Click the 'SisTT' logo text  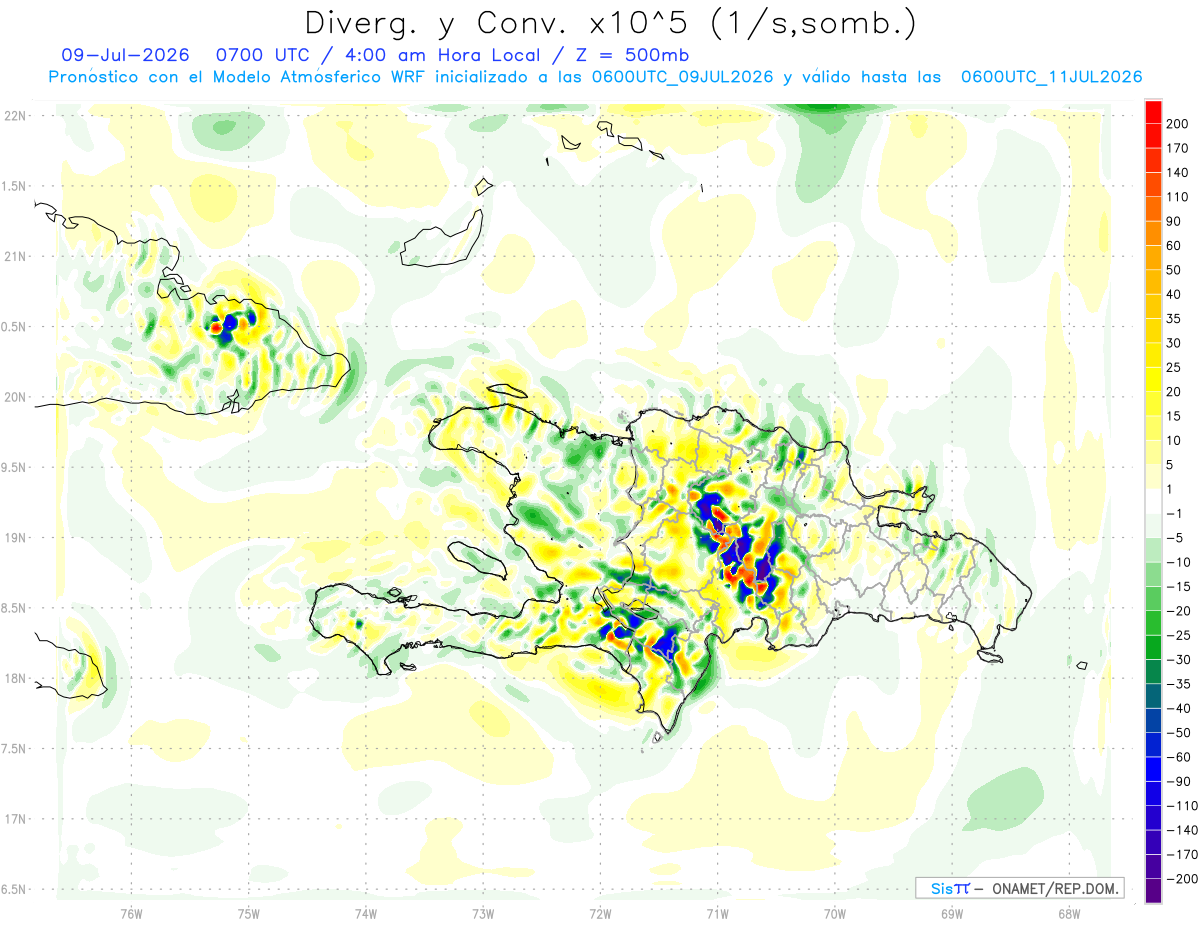tap(950, 888)
